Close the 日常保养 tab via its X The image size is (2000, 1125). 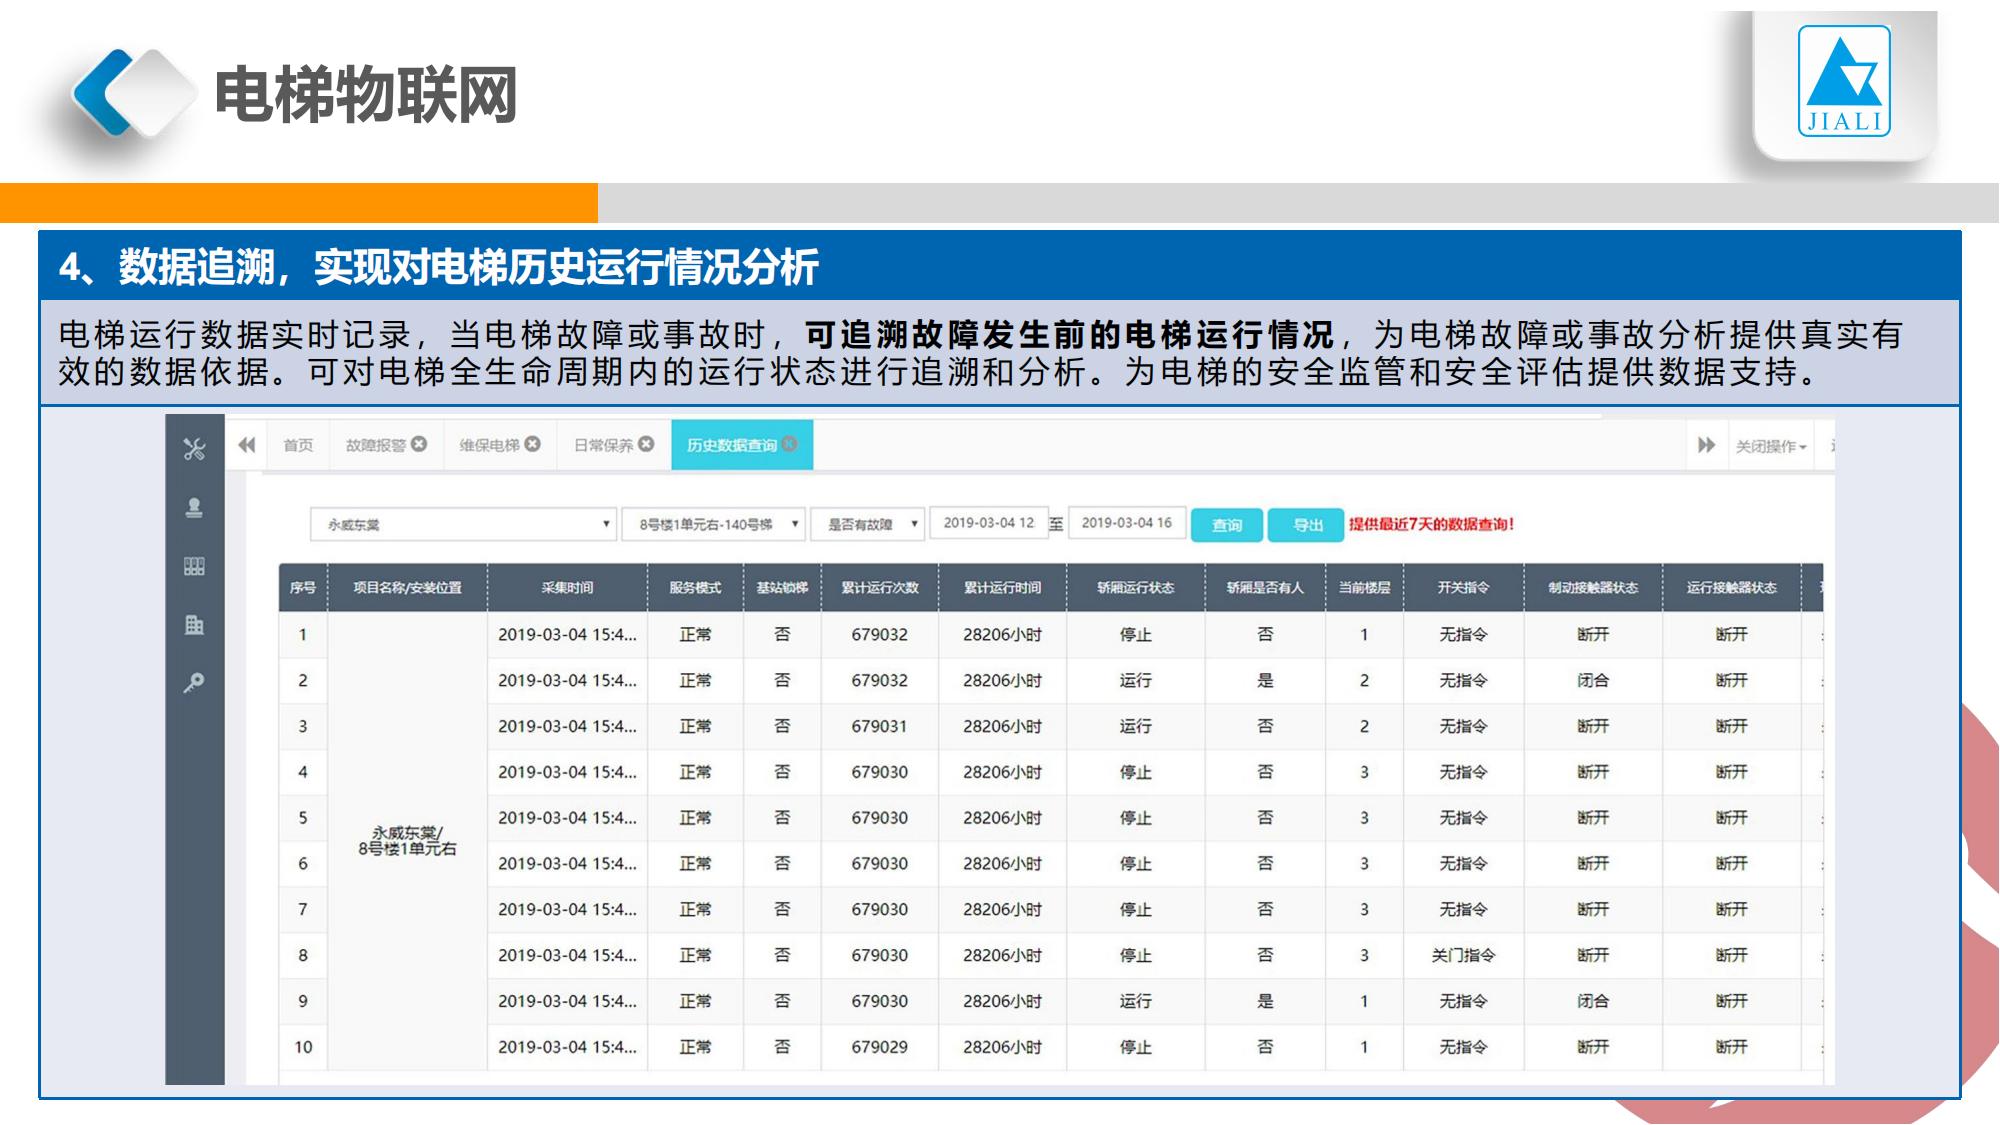point(646,444)
